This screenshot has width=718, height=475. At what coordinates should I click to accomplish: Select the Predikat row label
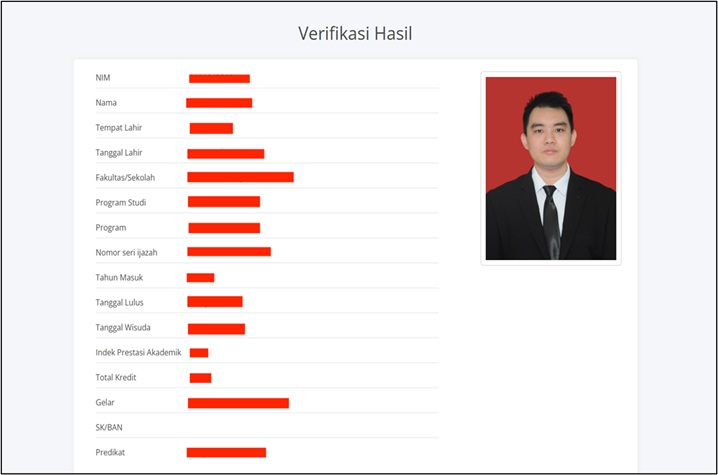[110, 452]
